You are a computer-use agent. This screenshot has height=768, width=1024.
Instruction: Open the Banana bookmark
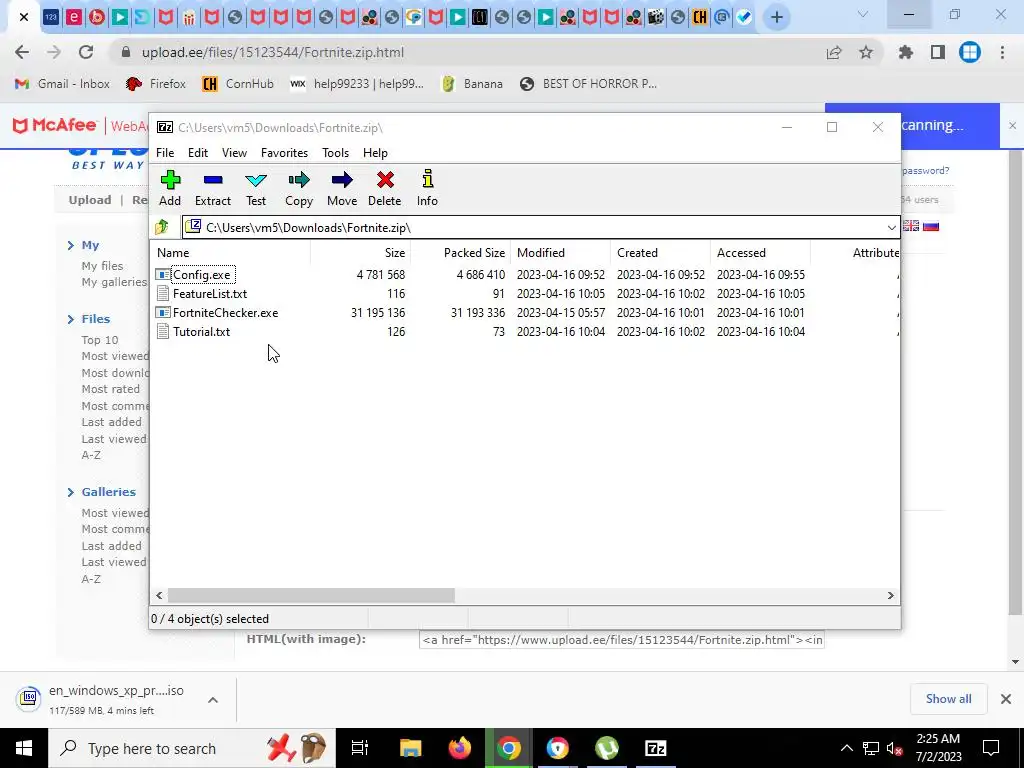coord(473,84)
